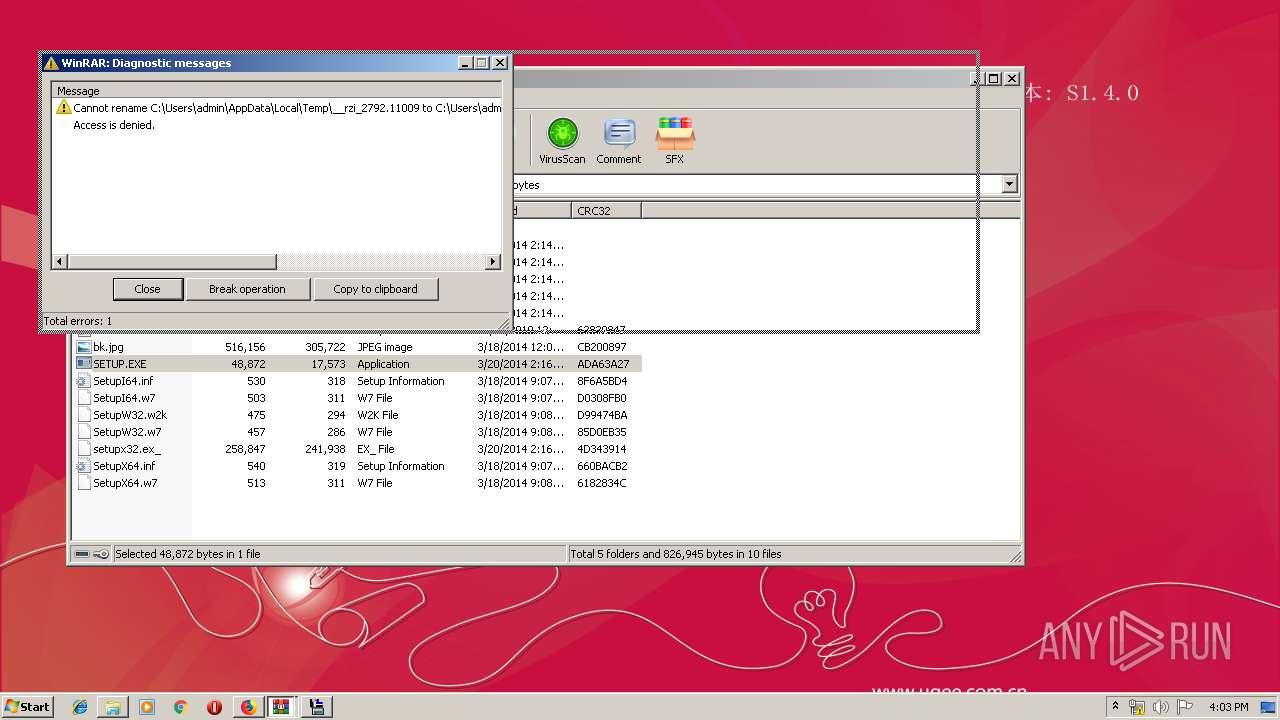Open Google Chrome from the taskbar
Screen dimensions: 1280x720
coord(180,707)
